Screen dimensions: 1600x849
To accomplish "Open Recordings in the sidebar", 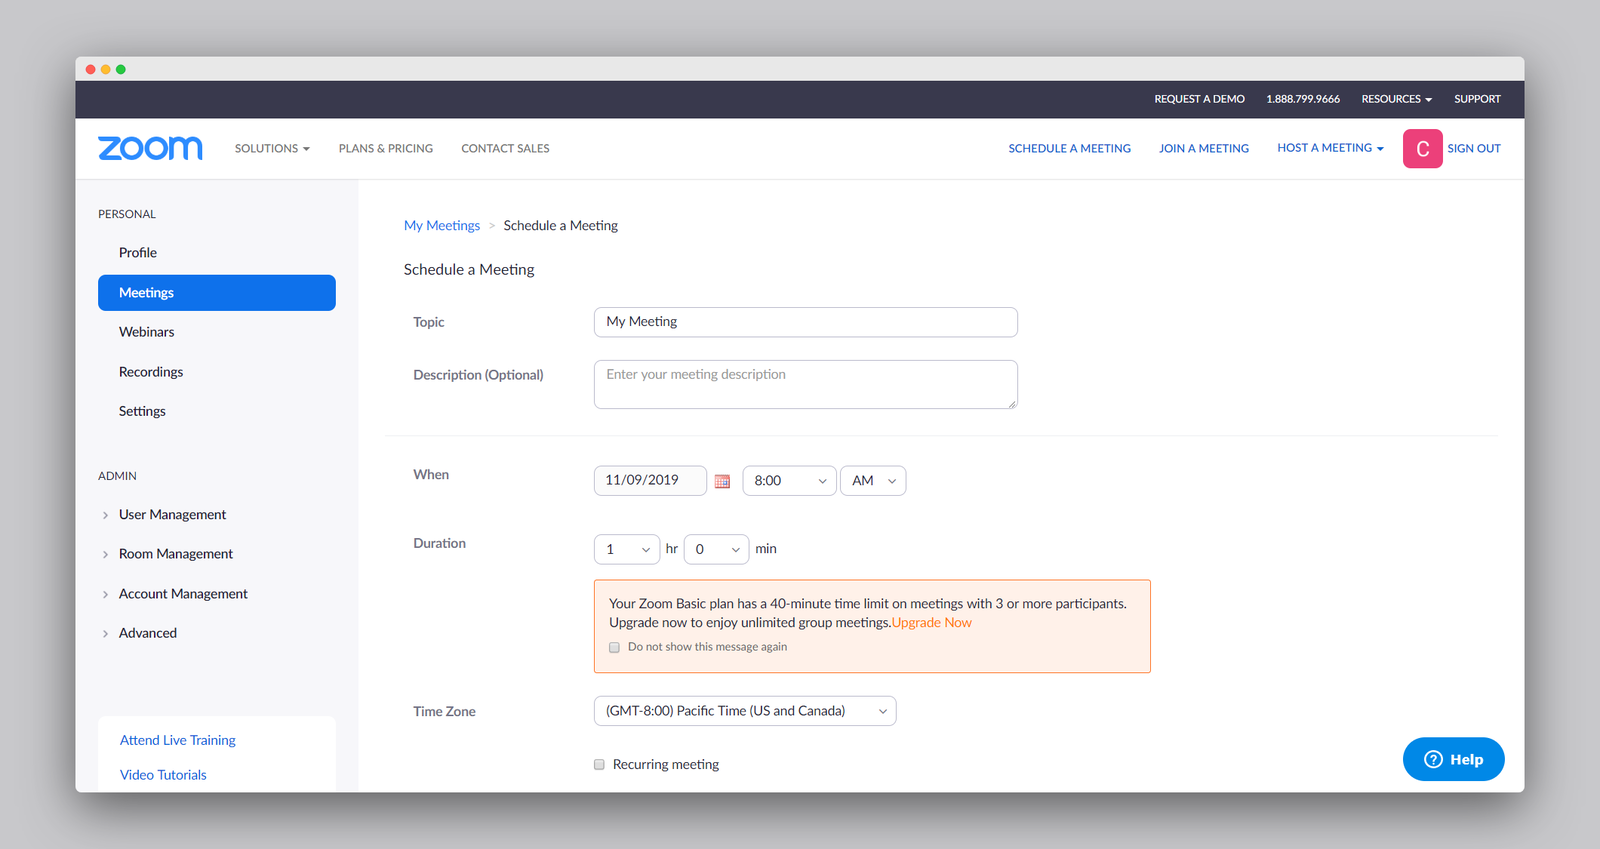I will [151, 372].
